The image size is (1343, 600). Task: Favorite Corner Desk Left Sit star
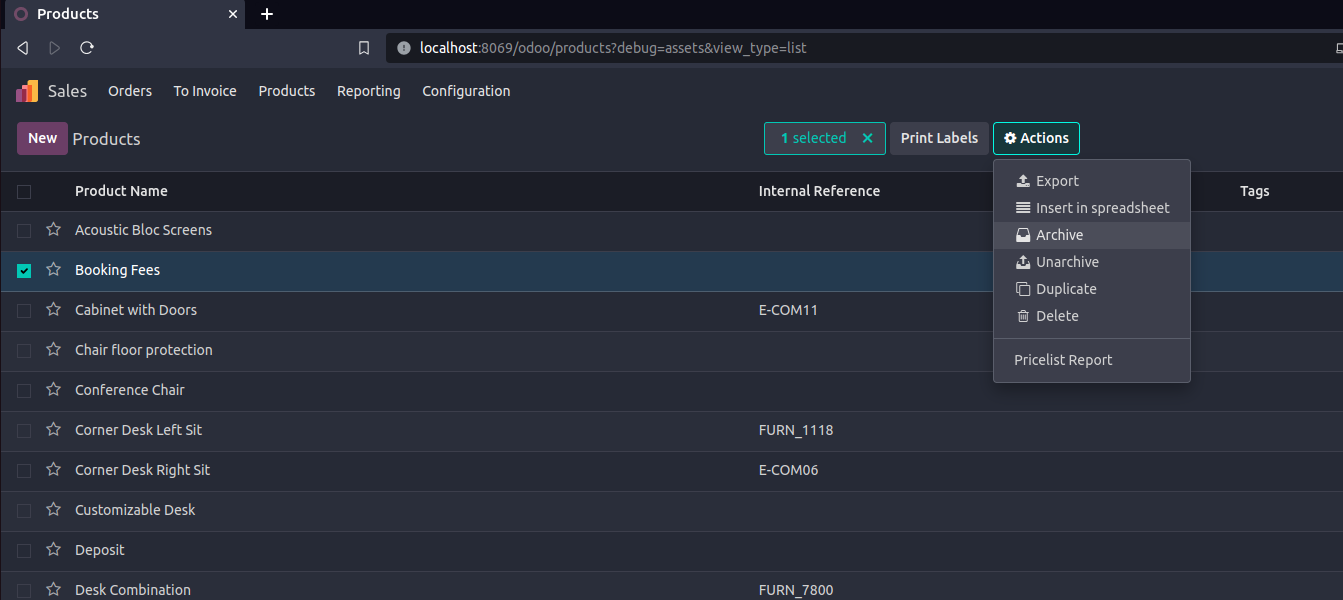(54, 430)
